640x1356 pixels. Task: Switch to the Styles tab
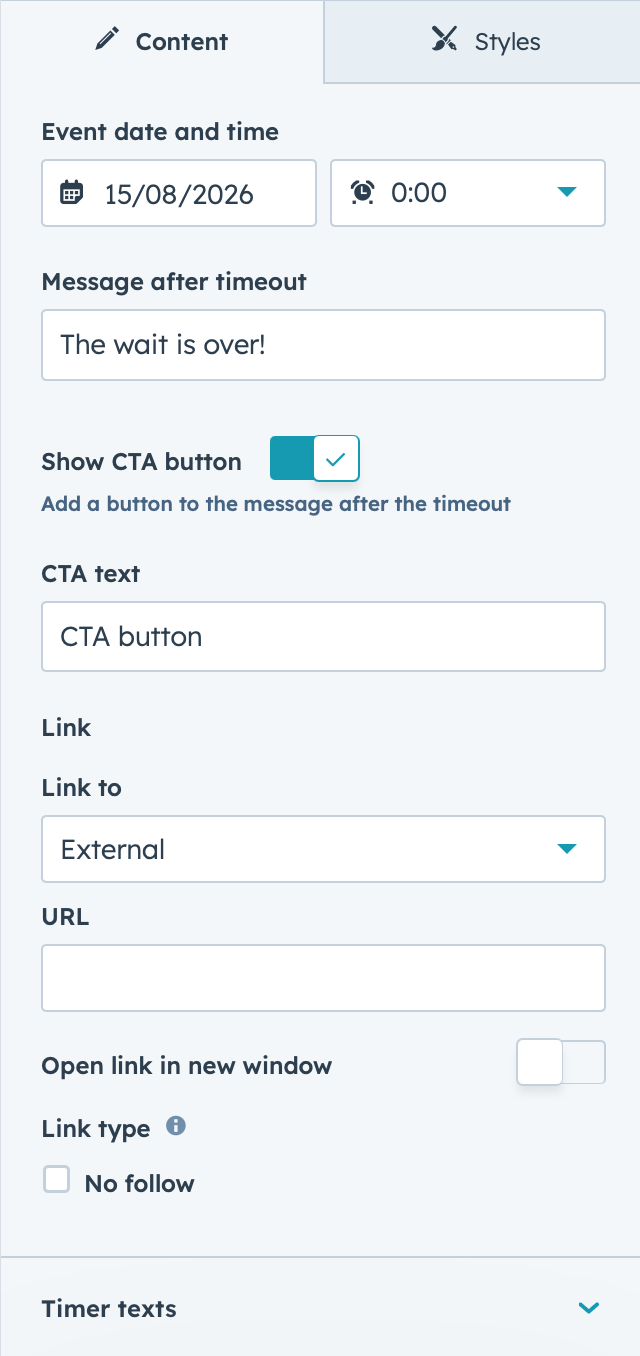(482, 41)
